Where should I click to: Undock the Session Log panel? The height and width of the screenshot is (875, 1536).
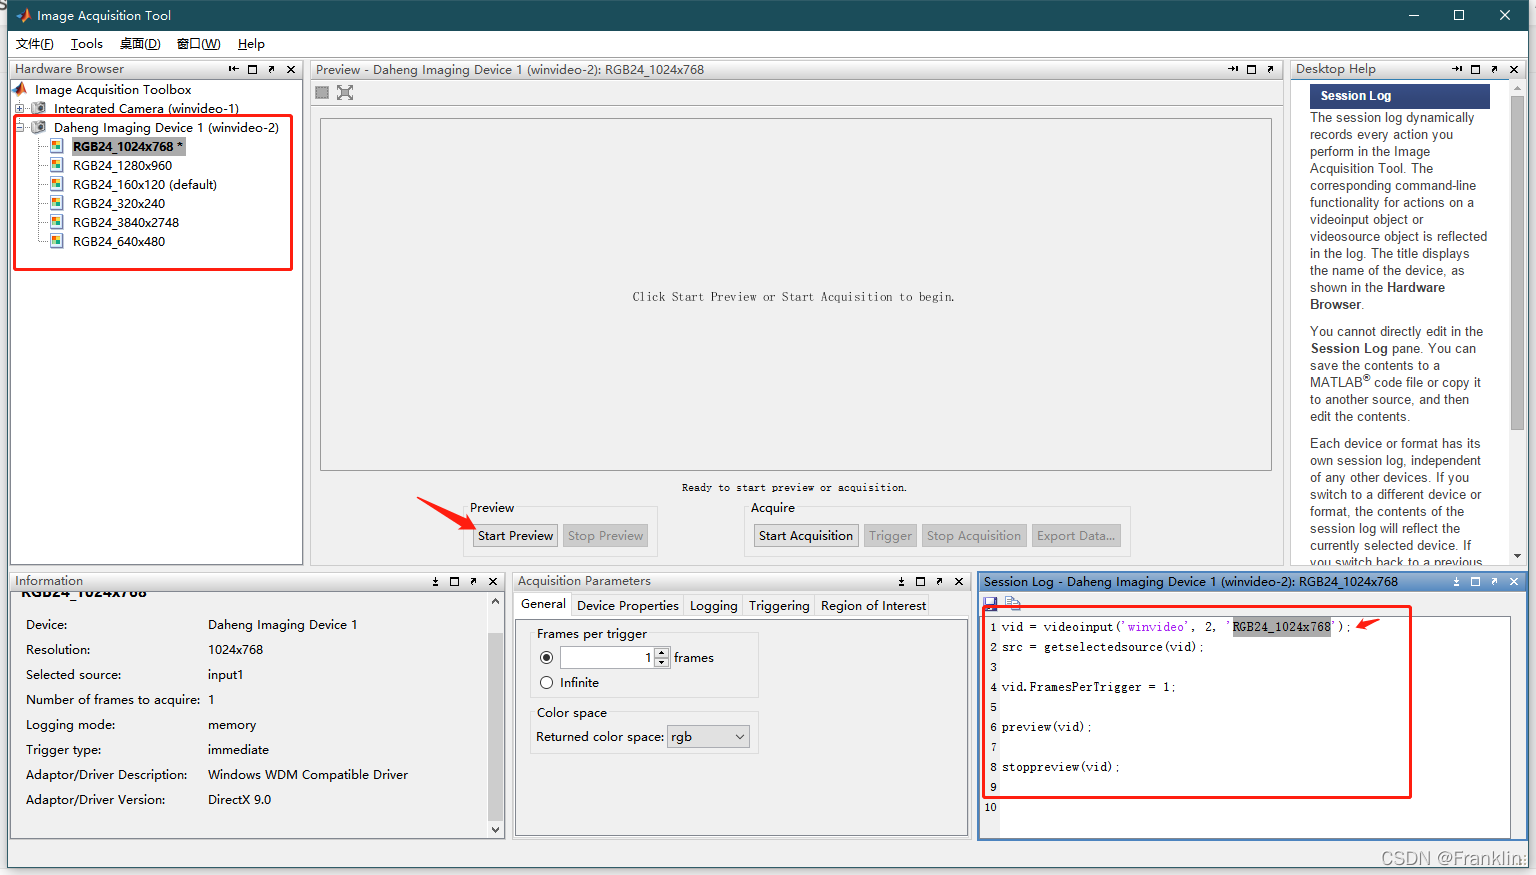click(x=1494, y=581)
